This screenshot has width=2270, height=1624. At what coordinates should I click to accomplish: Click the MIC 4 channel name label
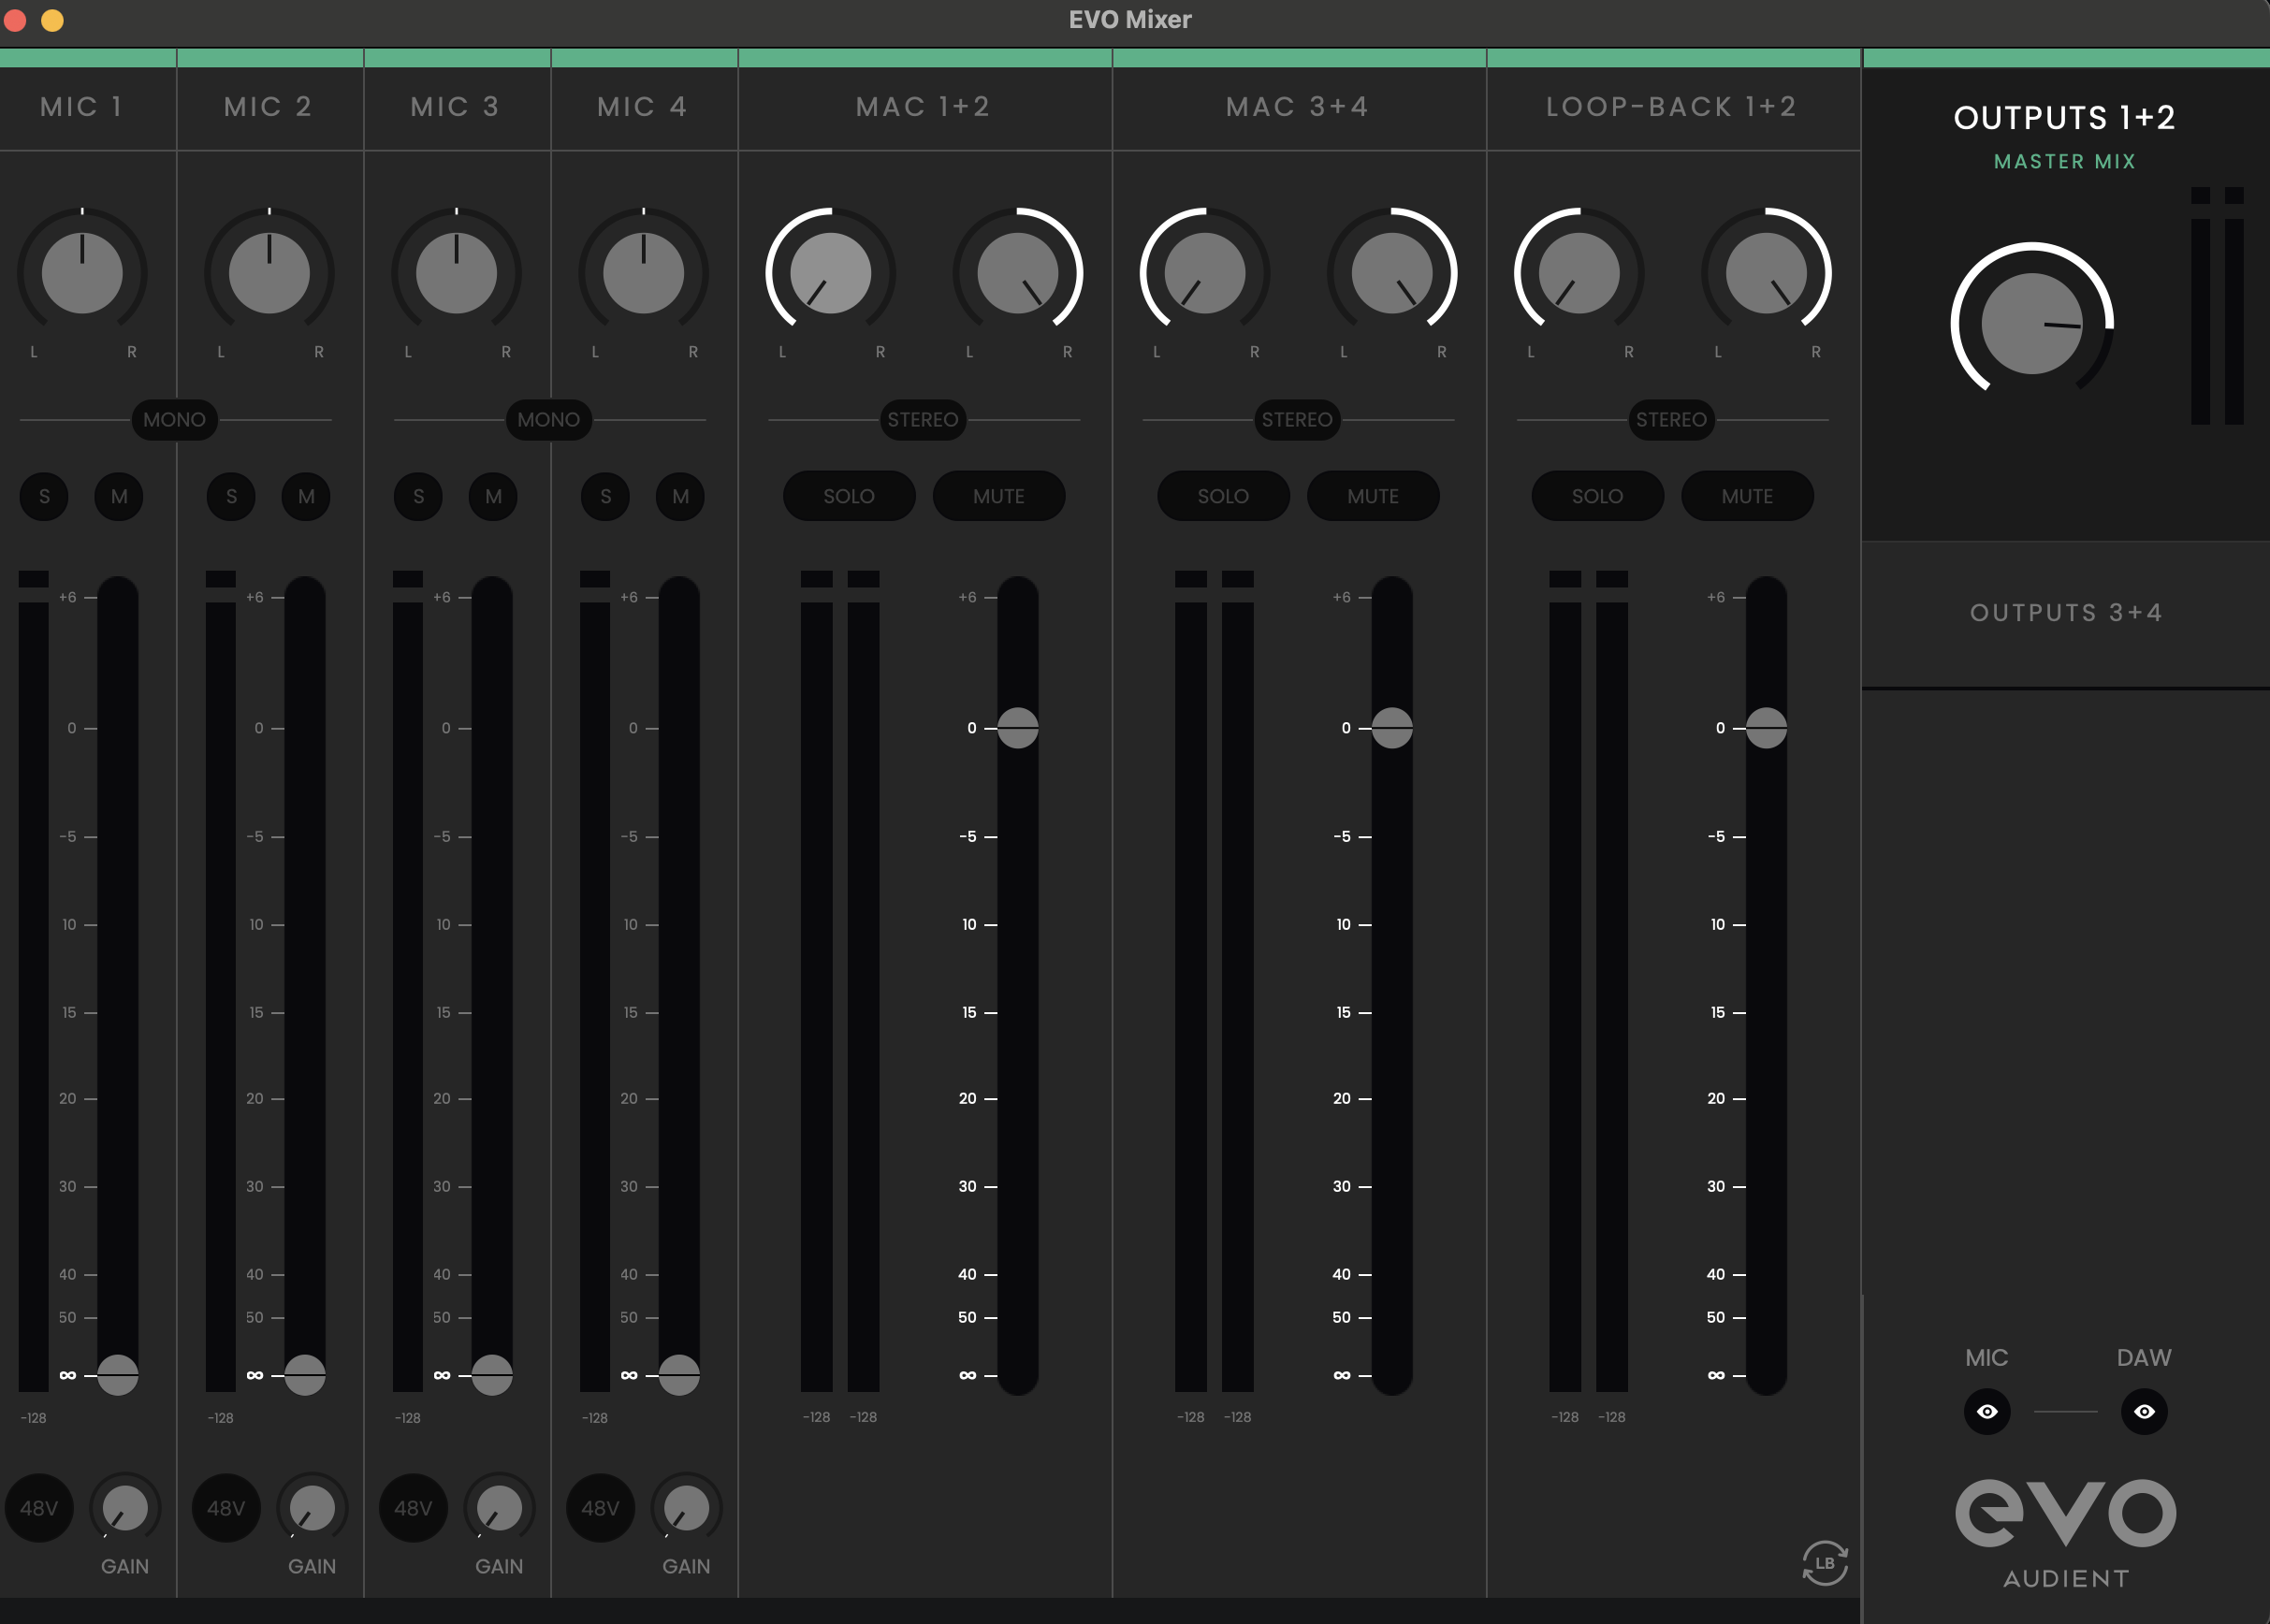pyautogui.click(x=643, y=107)
